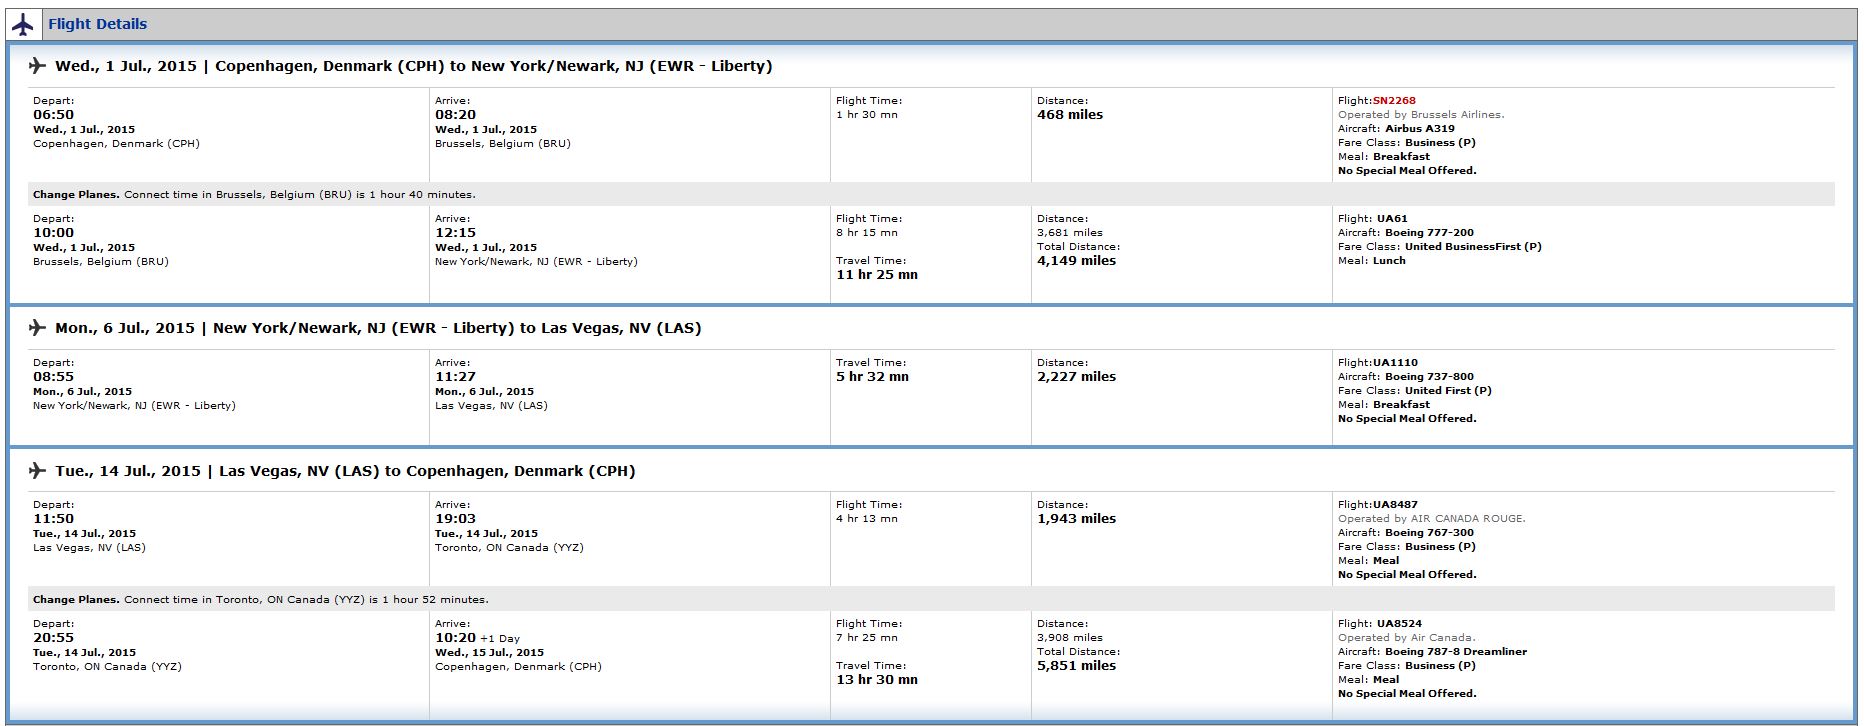Click the 3,908 miles distance
The height and width of the screenshot is (726, 1864).
pos(1070,638)
